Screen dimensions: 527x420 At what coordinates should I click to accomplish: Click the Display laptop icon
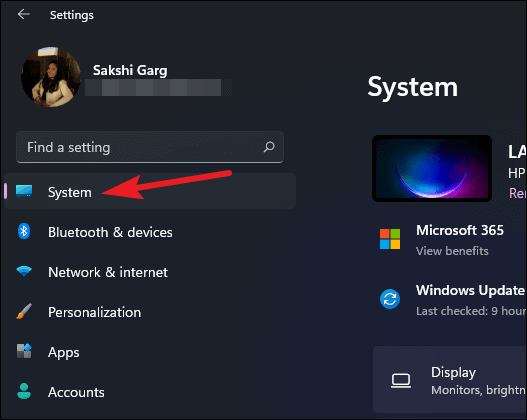[x=401, y=381]
